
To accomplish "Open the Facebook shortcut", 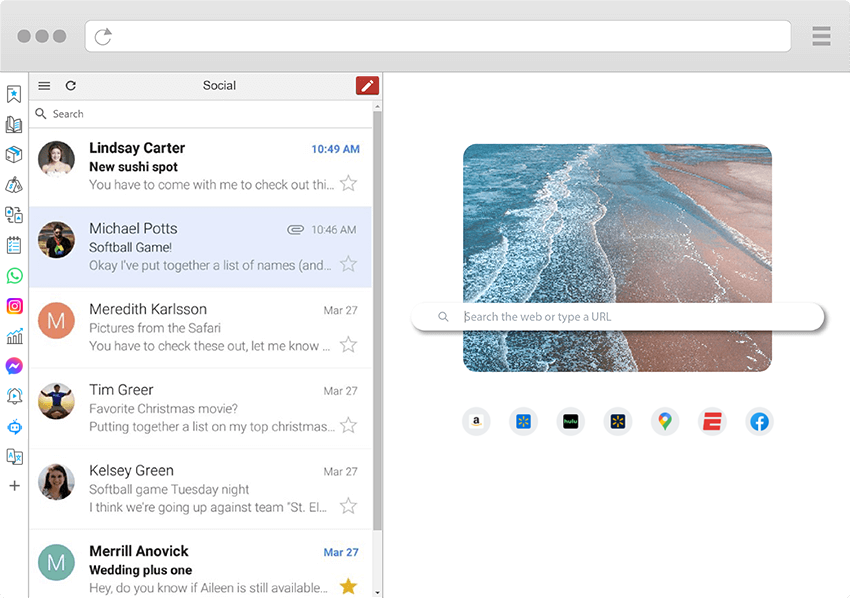I will (x=759, y=421).
